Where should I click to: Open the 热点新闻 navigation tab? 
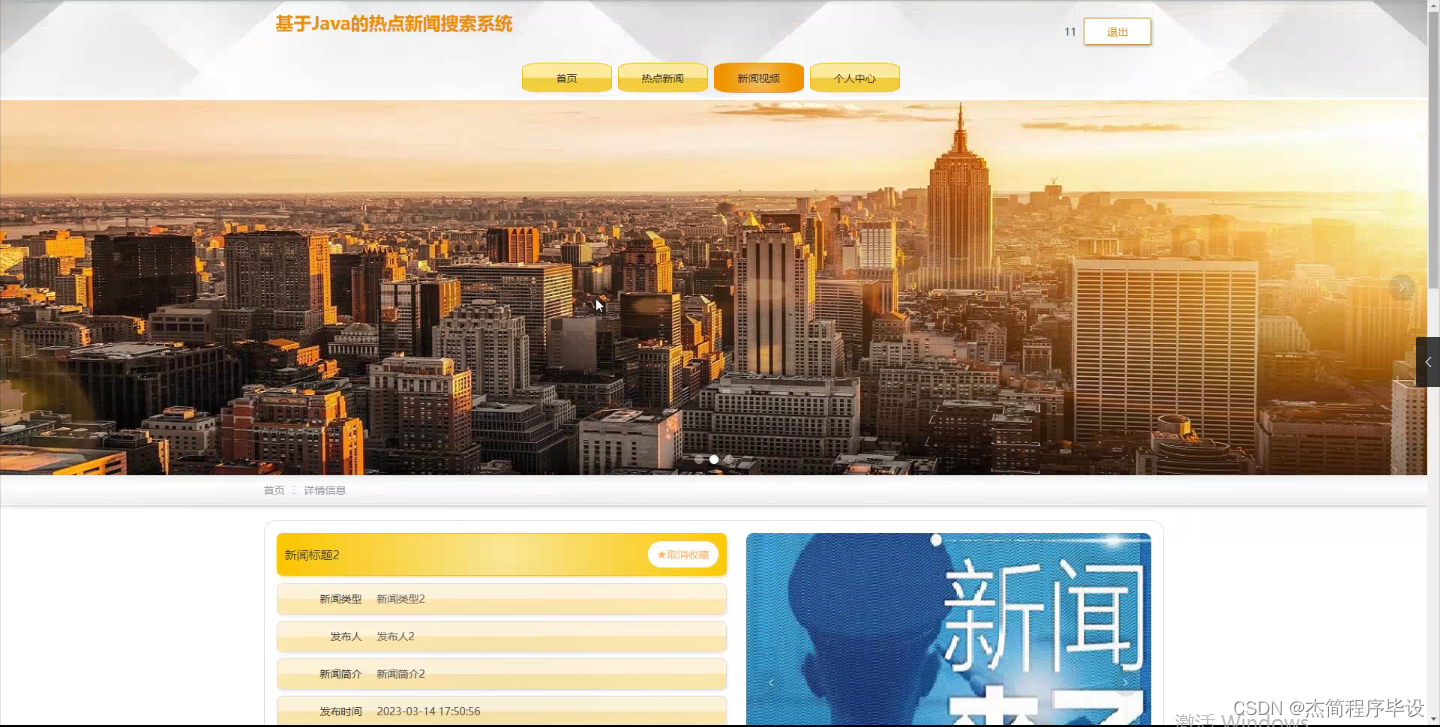(x=662, y=77)
